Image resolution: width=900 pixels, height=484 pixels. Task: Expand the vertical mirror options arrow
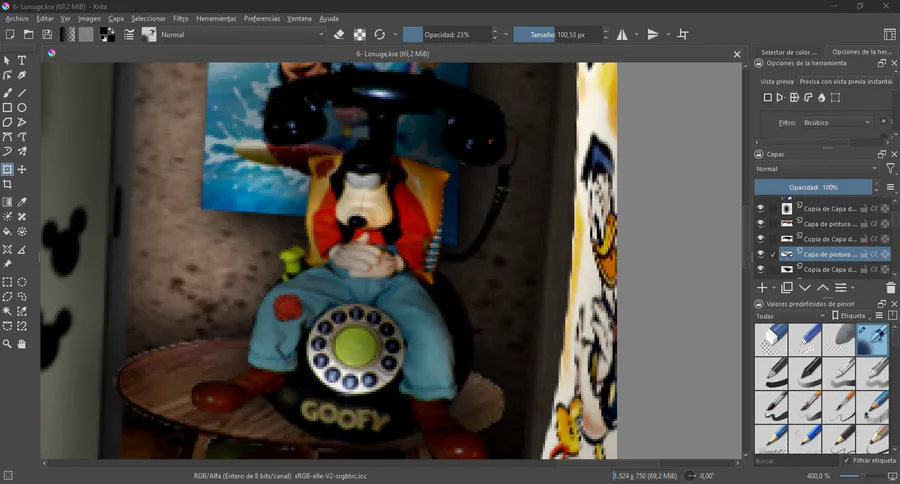click(x=668, y=34)
